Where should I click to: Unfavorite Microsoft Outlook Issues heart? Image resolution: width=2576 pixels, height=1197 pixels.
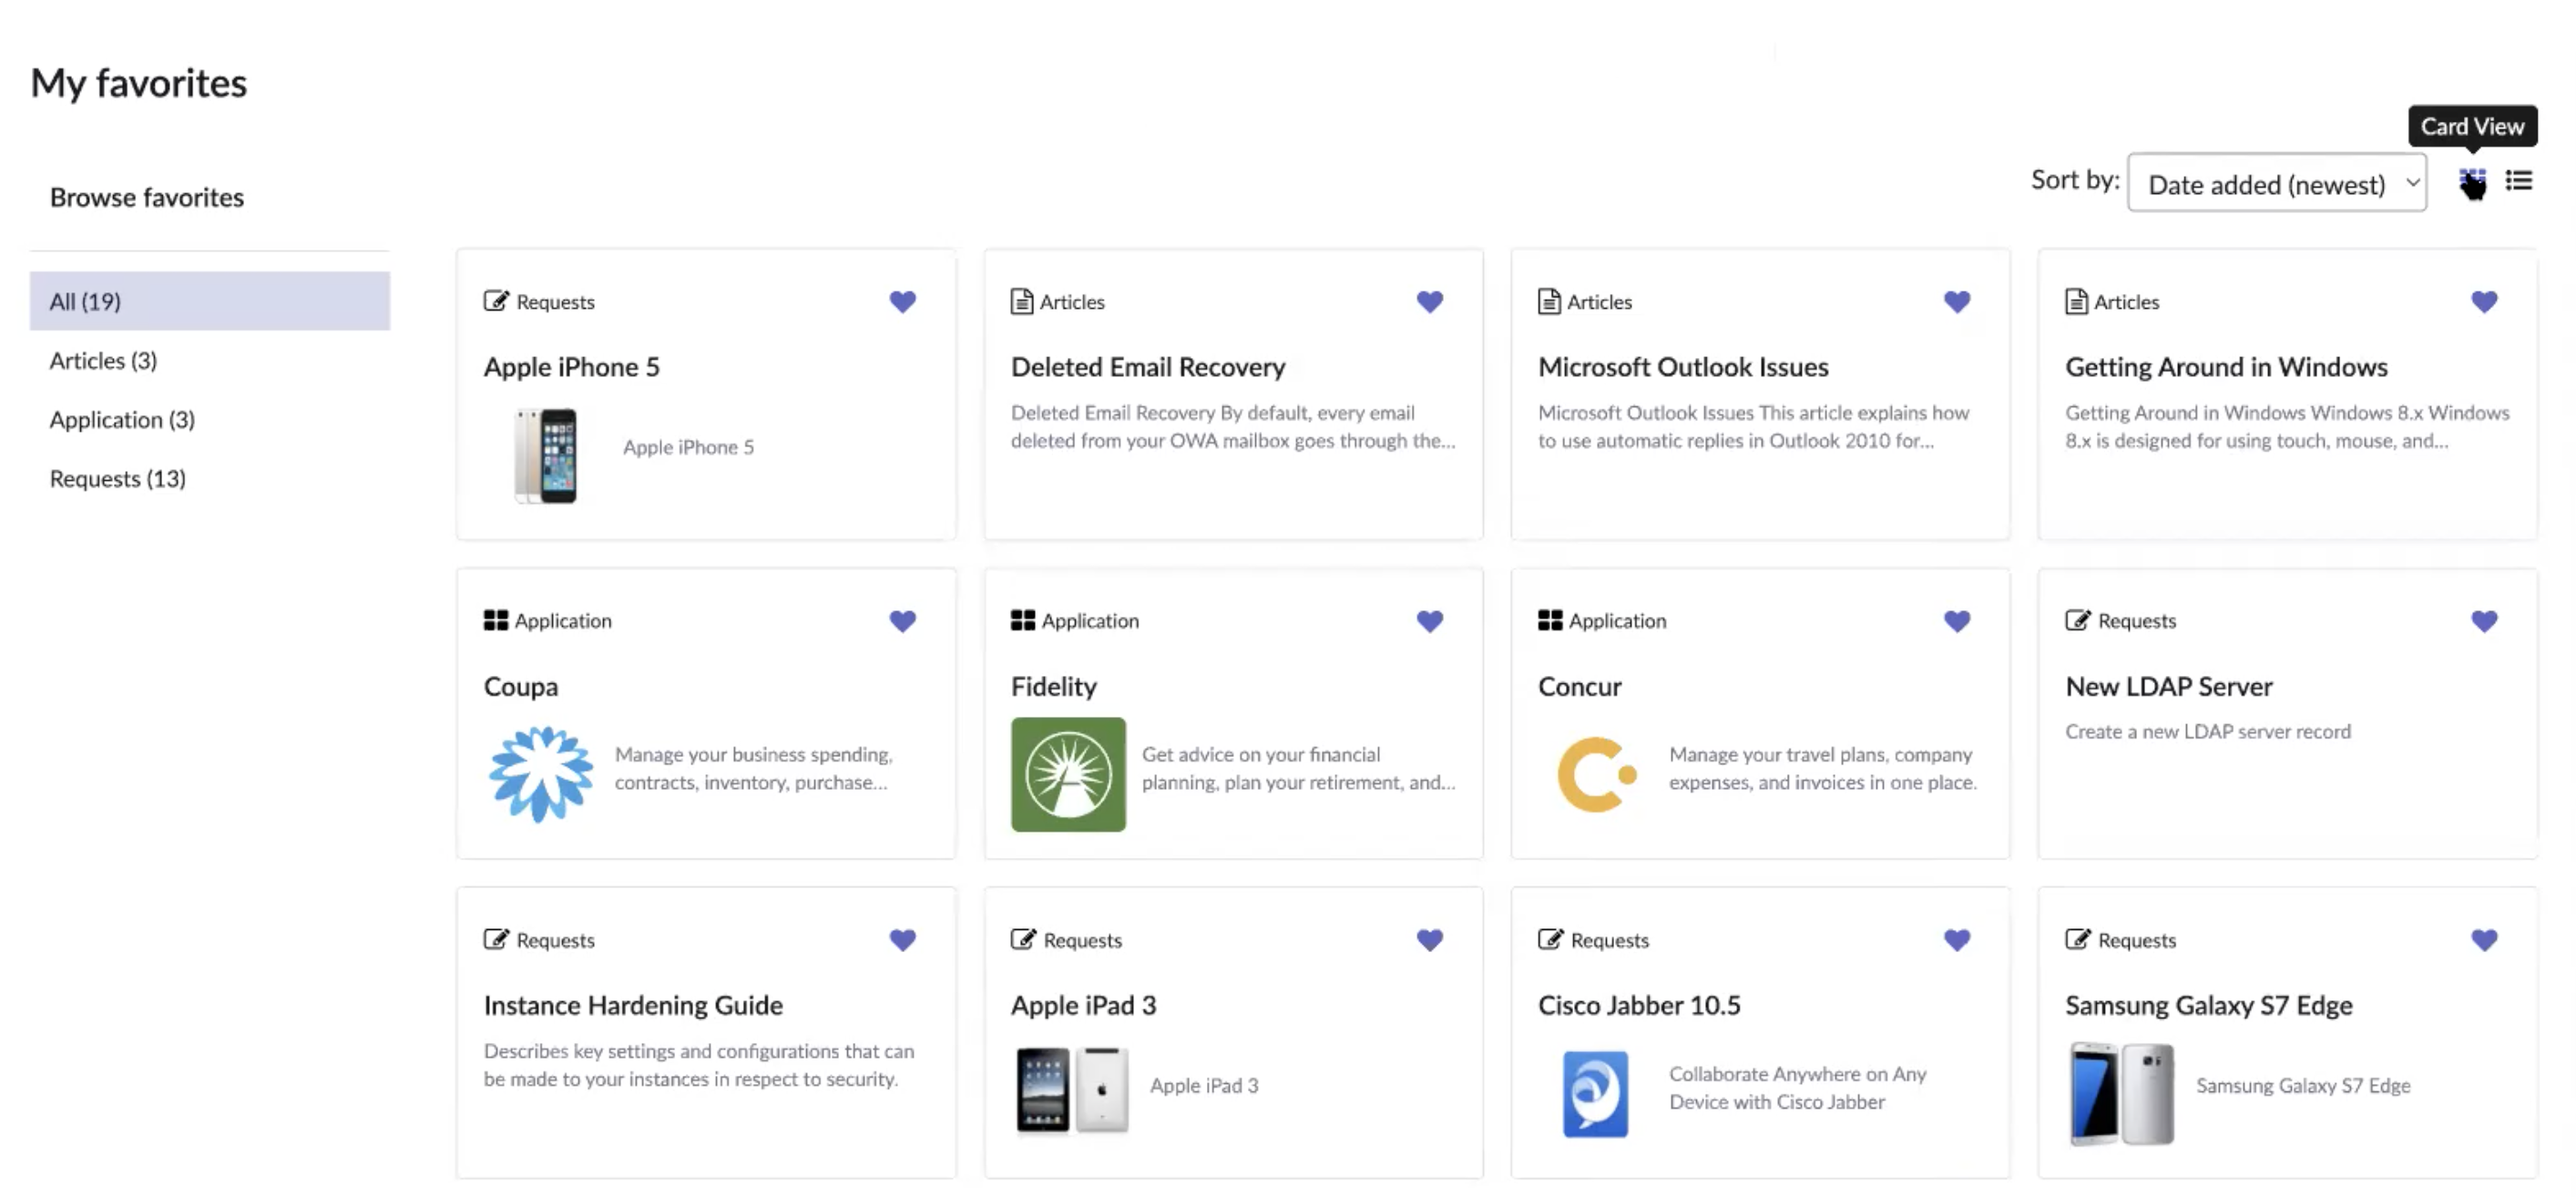1956,301
